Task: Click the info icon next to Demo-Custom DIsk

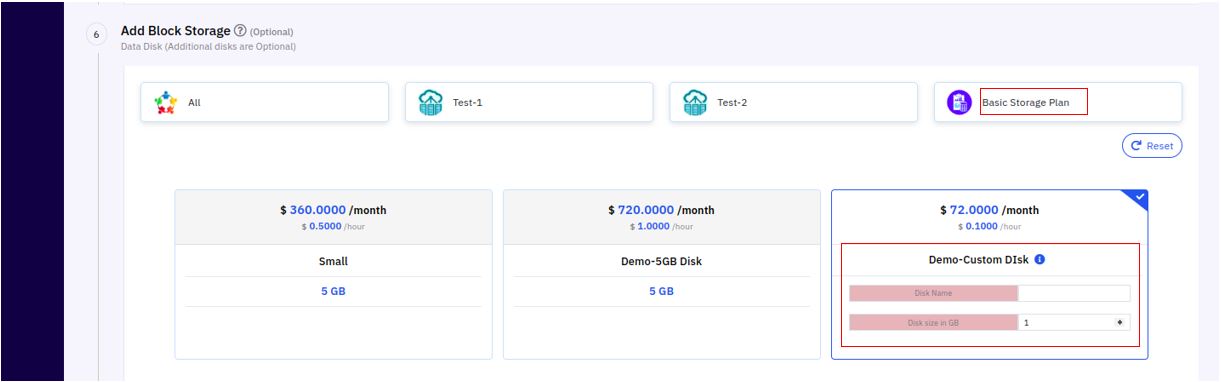Action: coord(1040,260)
